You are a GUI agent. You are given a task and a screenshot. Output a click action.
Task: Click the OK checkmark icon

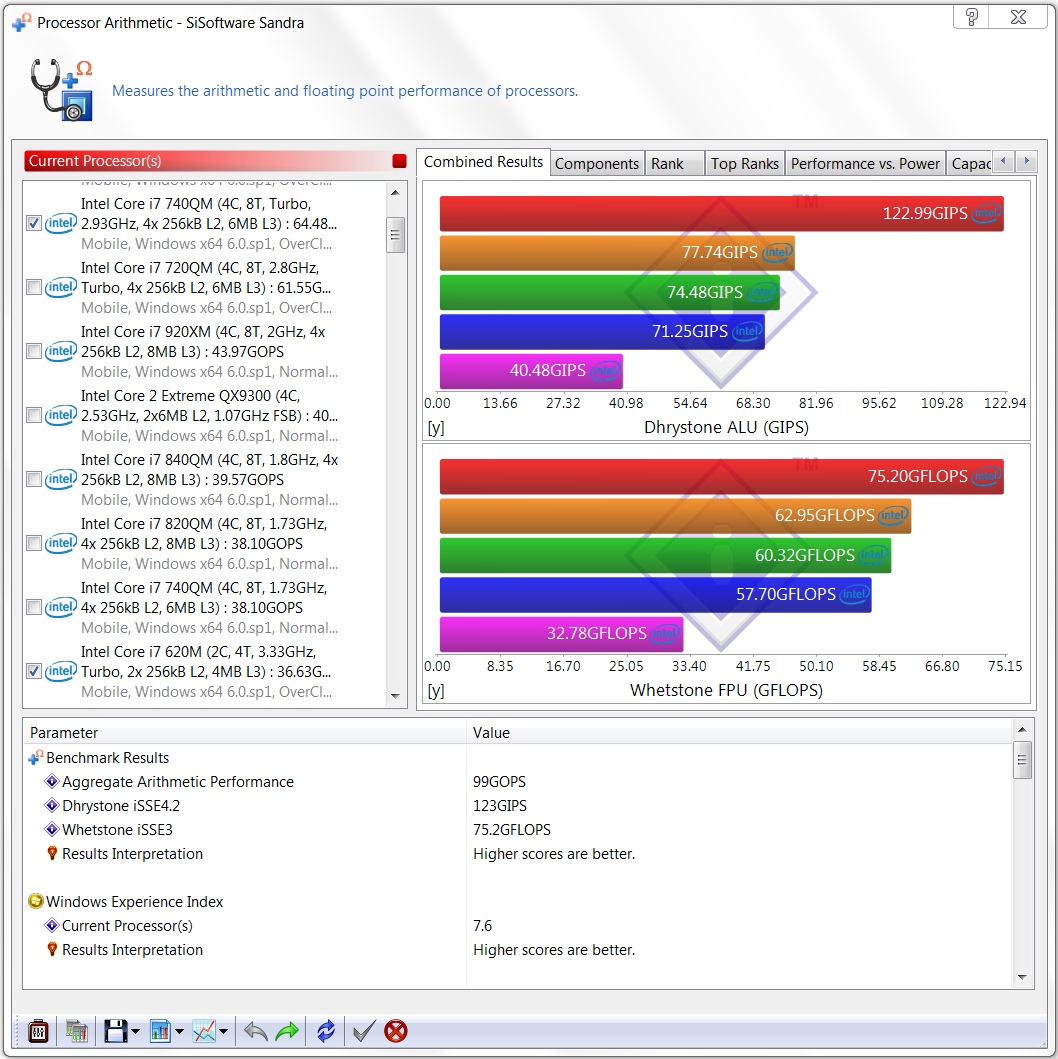click(364, 1031)
